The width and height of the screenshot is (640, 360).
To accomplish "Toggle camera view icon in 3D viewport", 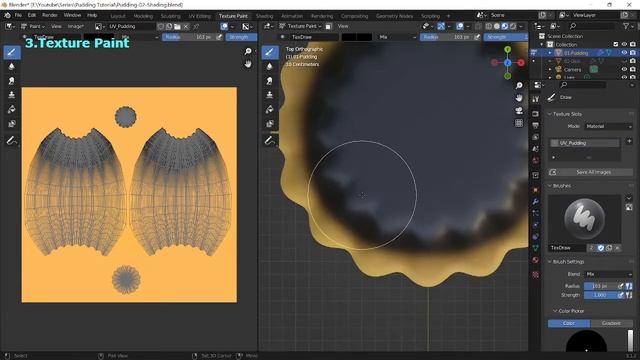I will click(x=519, y=111).
